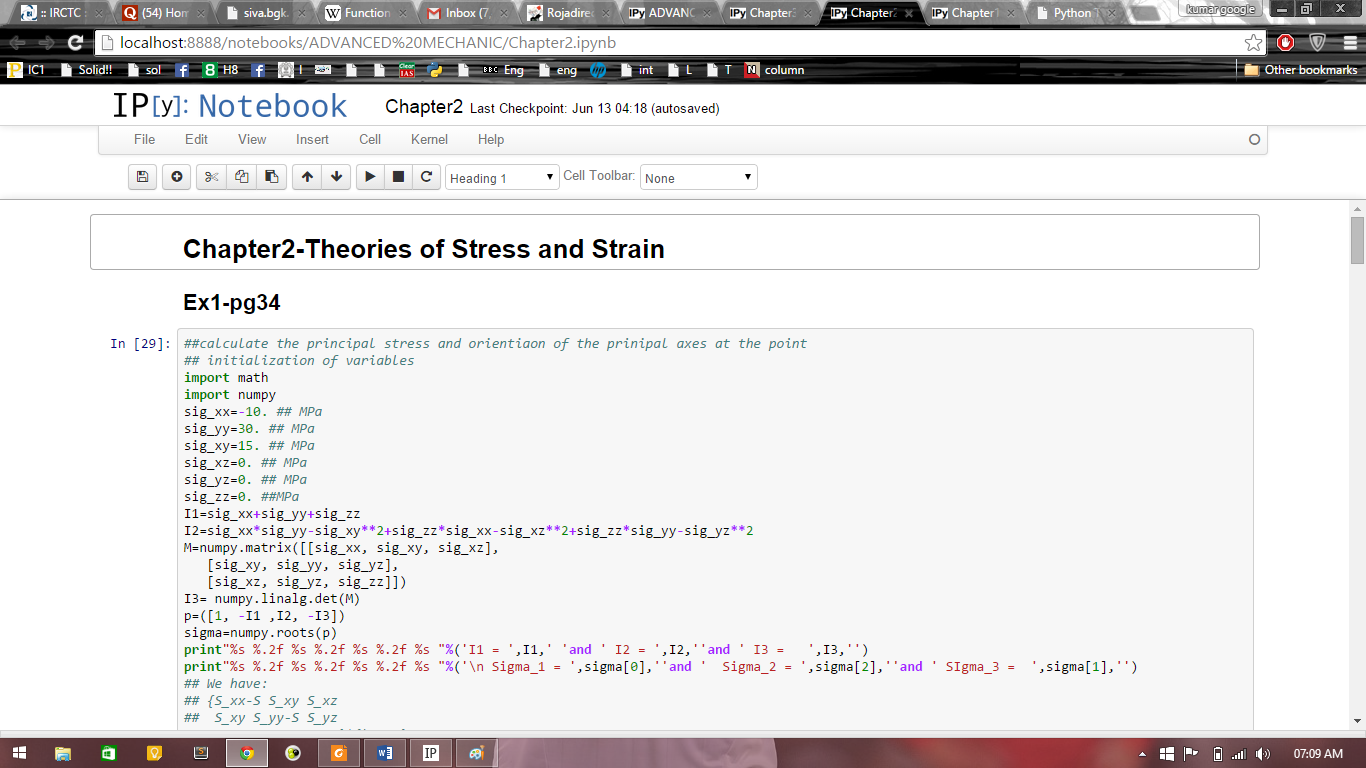This screenshot has height=768, width=1366.
Task: Switch to the Inbox browser tab
Action: pyautogui.click(x=460, y=13)
